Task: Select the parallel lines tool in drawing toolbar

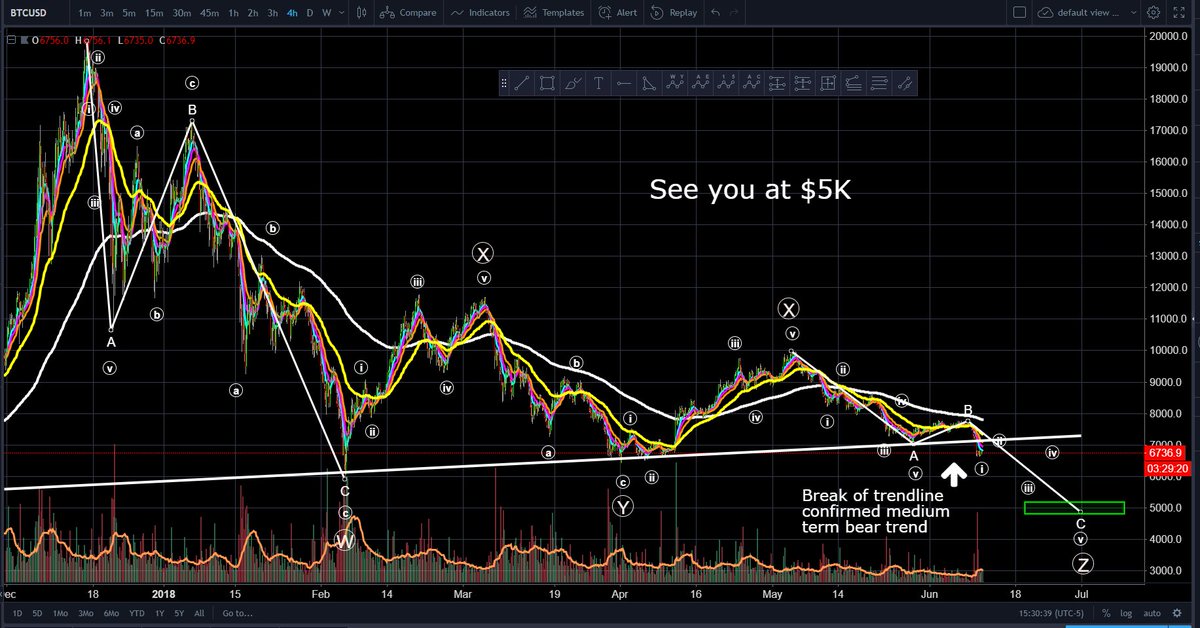Action: point(879,84)
